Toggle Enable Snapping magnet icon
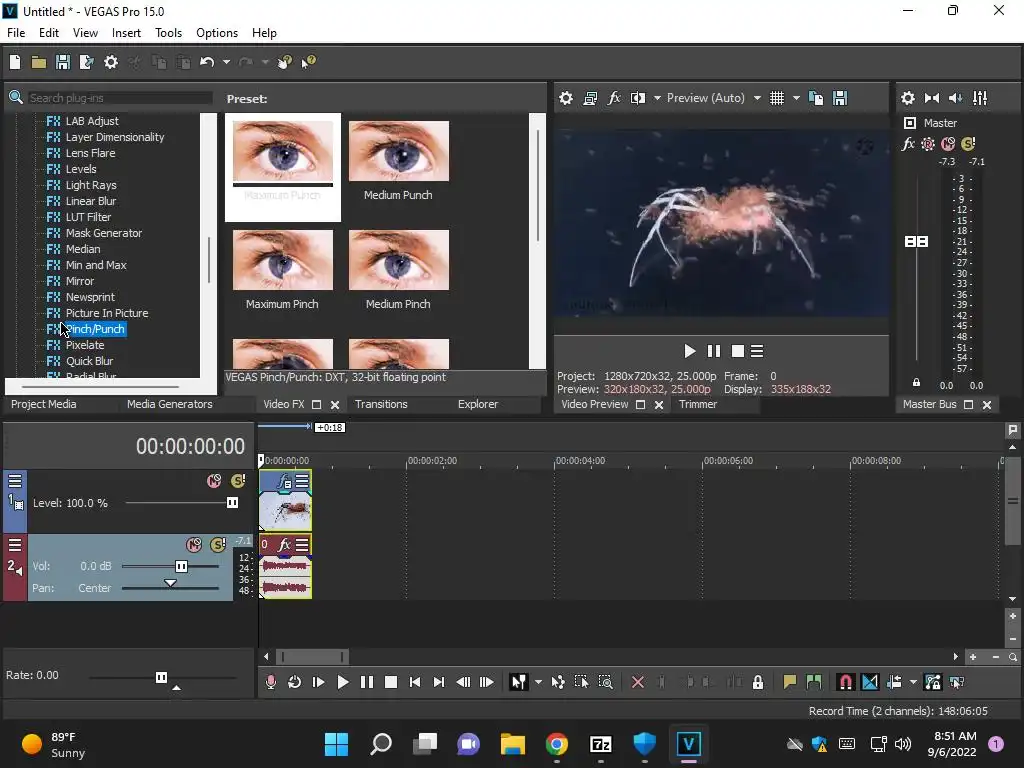 coord(846,682)
